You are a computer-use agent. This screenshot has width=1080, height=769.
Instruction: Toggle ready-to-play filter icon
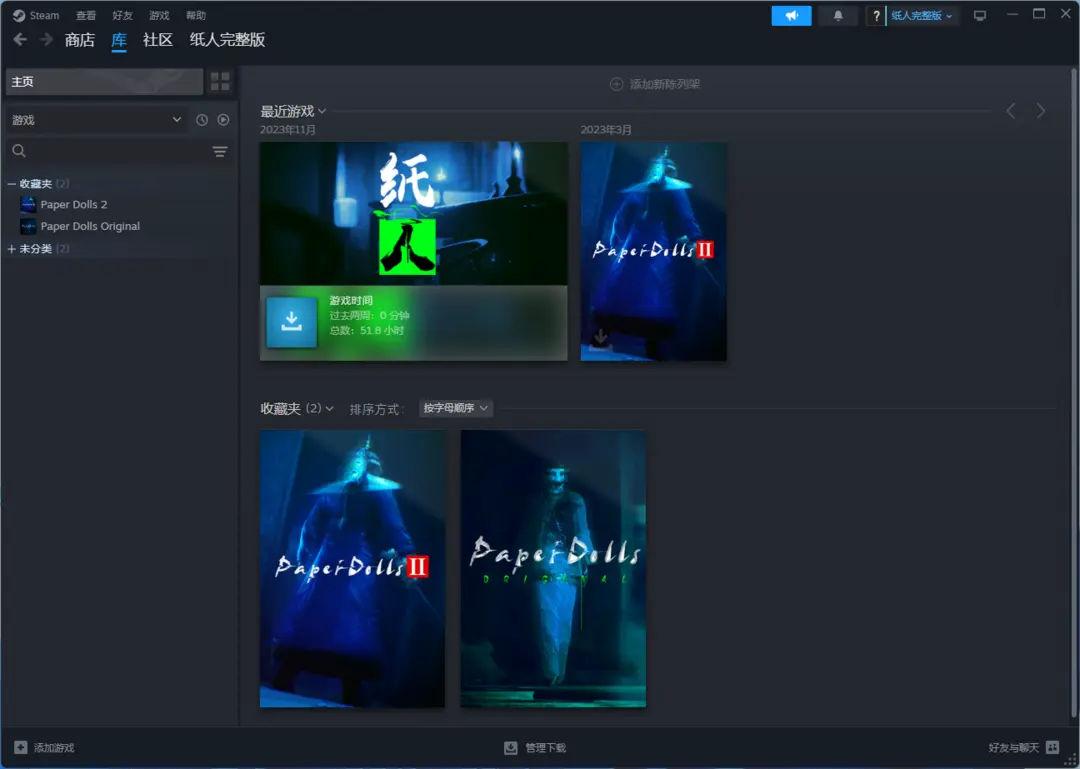[223, 120]
